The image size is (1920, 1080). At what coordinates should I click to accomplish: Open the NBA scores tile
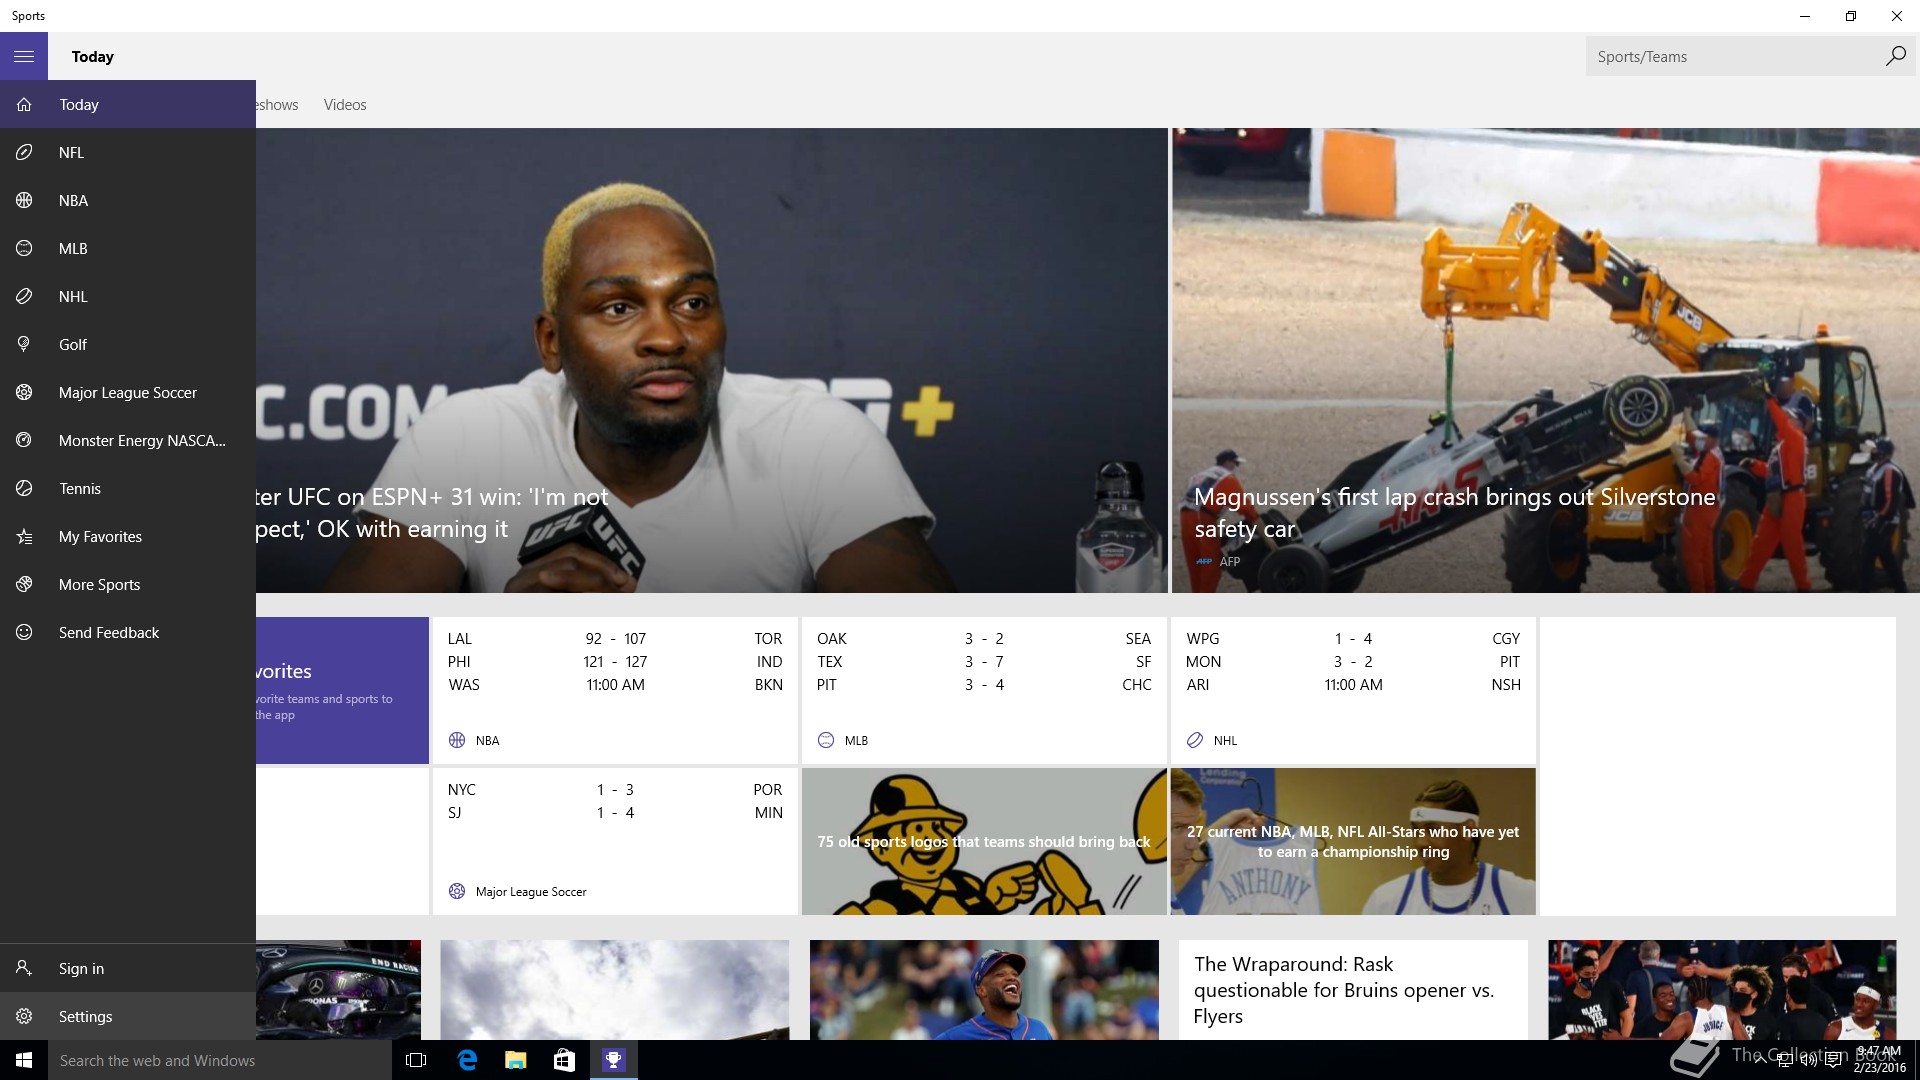pyautogui.click(x=615, y=690)
